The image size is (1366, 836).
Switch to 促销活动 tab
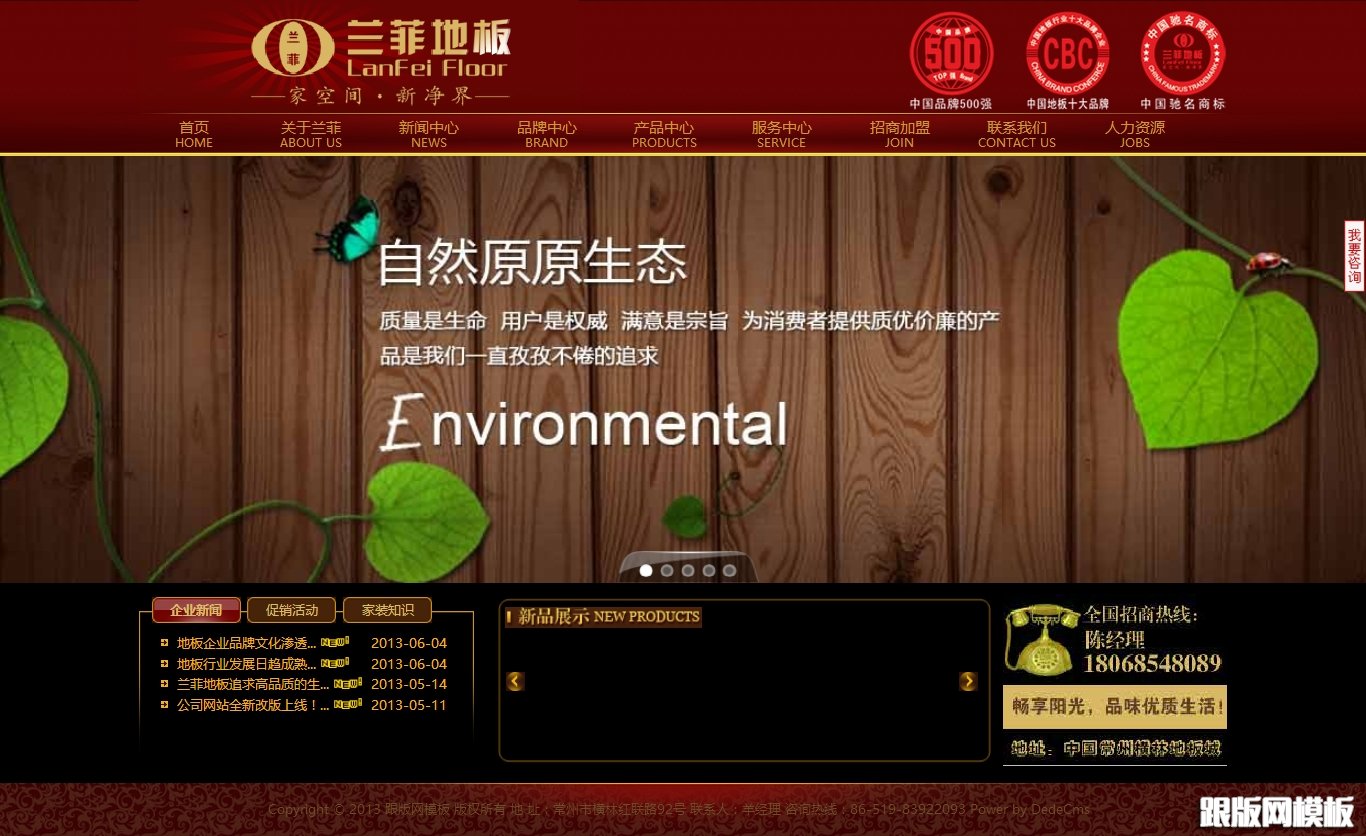(292, 610)
